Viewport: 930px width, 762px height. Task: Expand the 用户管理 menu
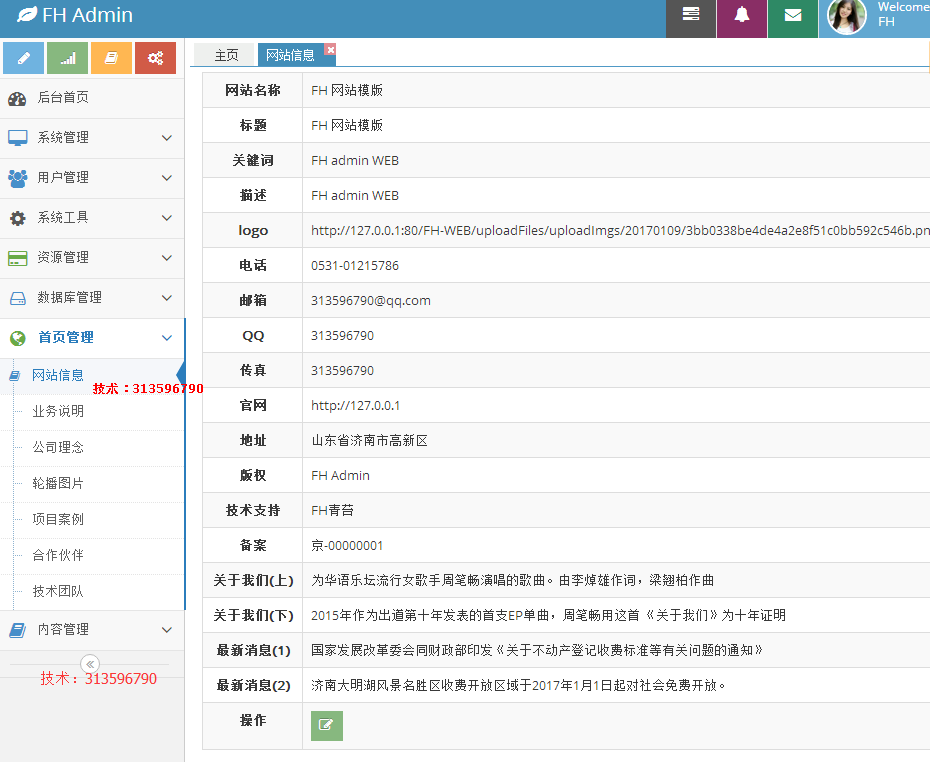(x=92, y=177)
